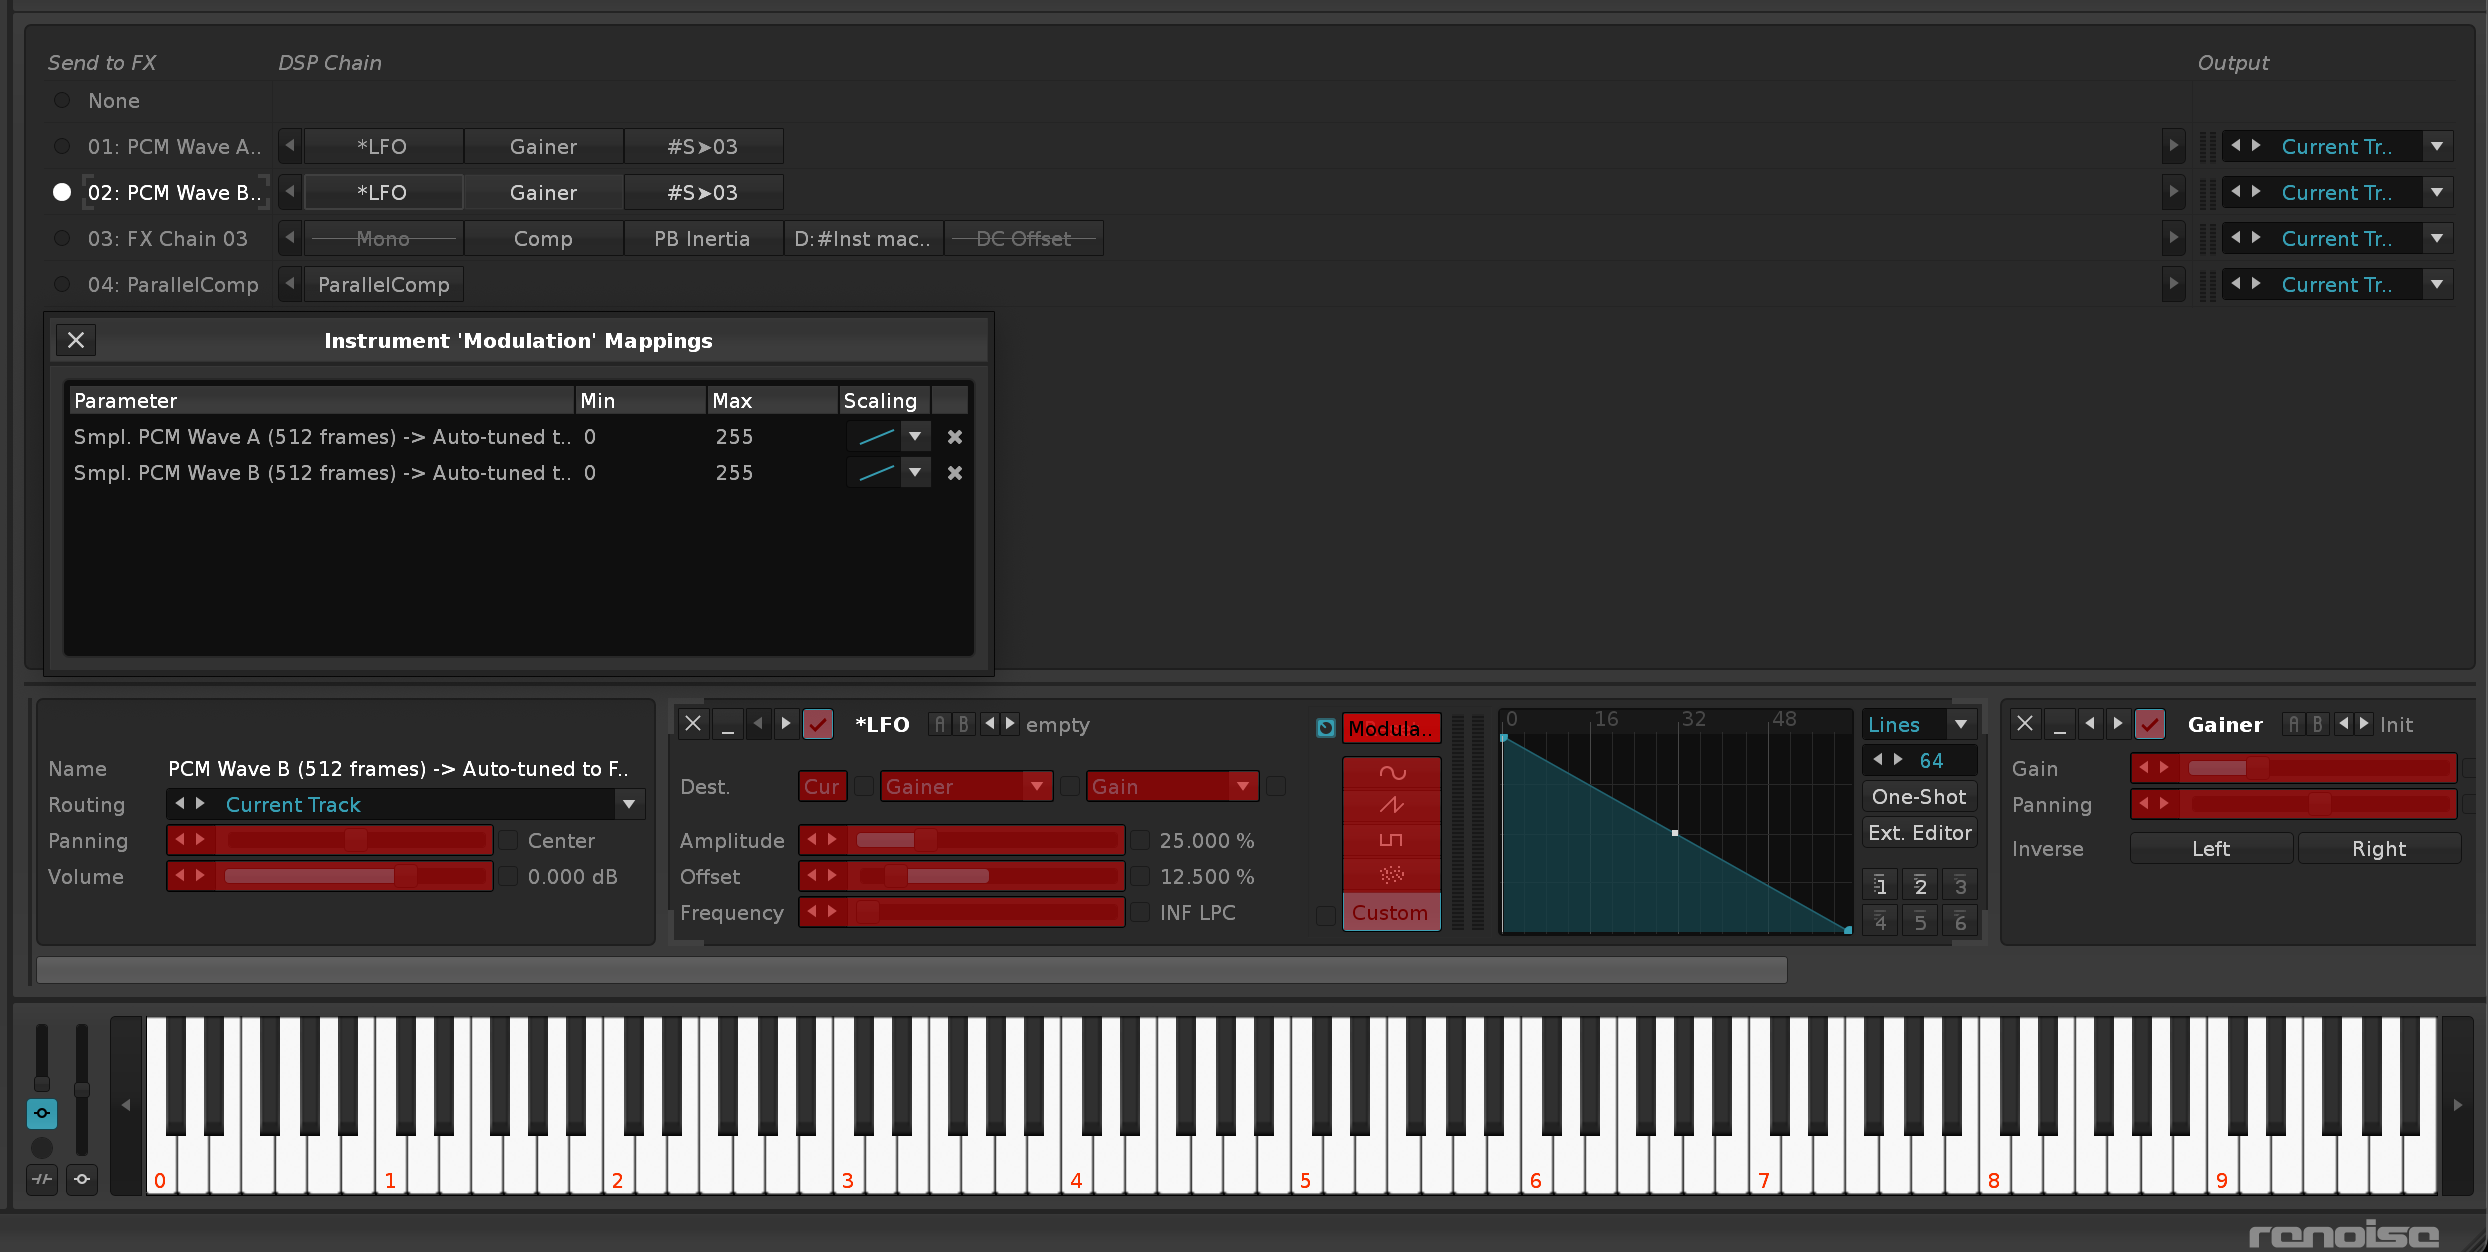Toggle the Gainer device enable checkbox
This screenshot has height=1252, width=2488.
click(x=2149, y=724)
